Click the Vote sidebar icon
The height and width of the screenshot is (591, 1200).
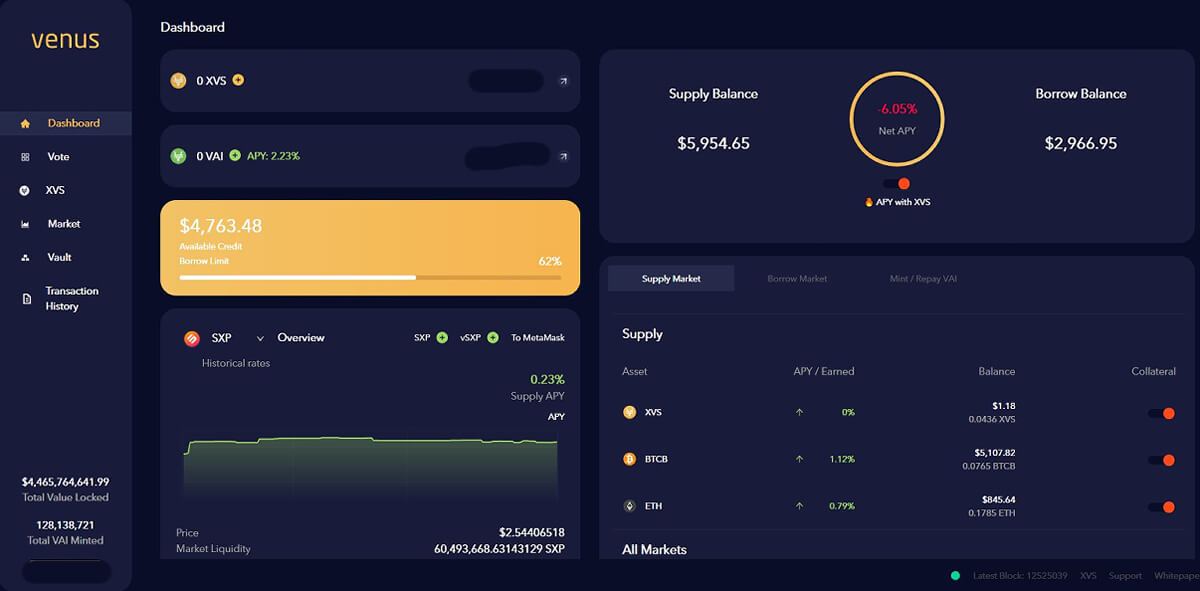pyautogui.click(x=25, y=157)
